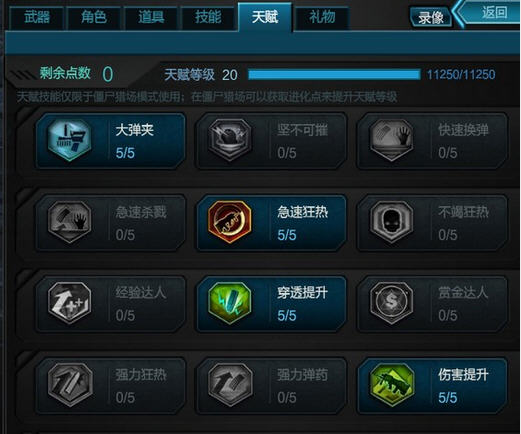Image resolution: width=521 pixels, height=434 pixels.
Task: Select the 强力狂热 talent icon
Action: (x=69, y=385)
